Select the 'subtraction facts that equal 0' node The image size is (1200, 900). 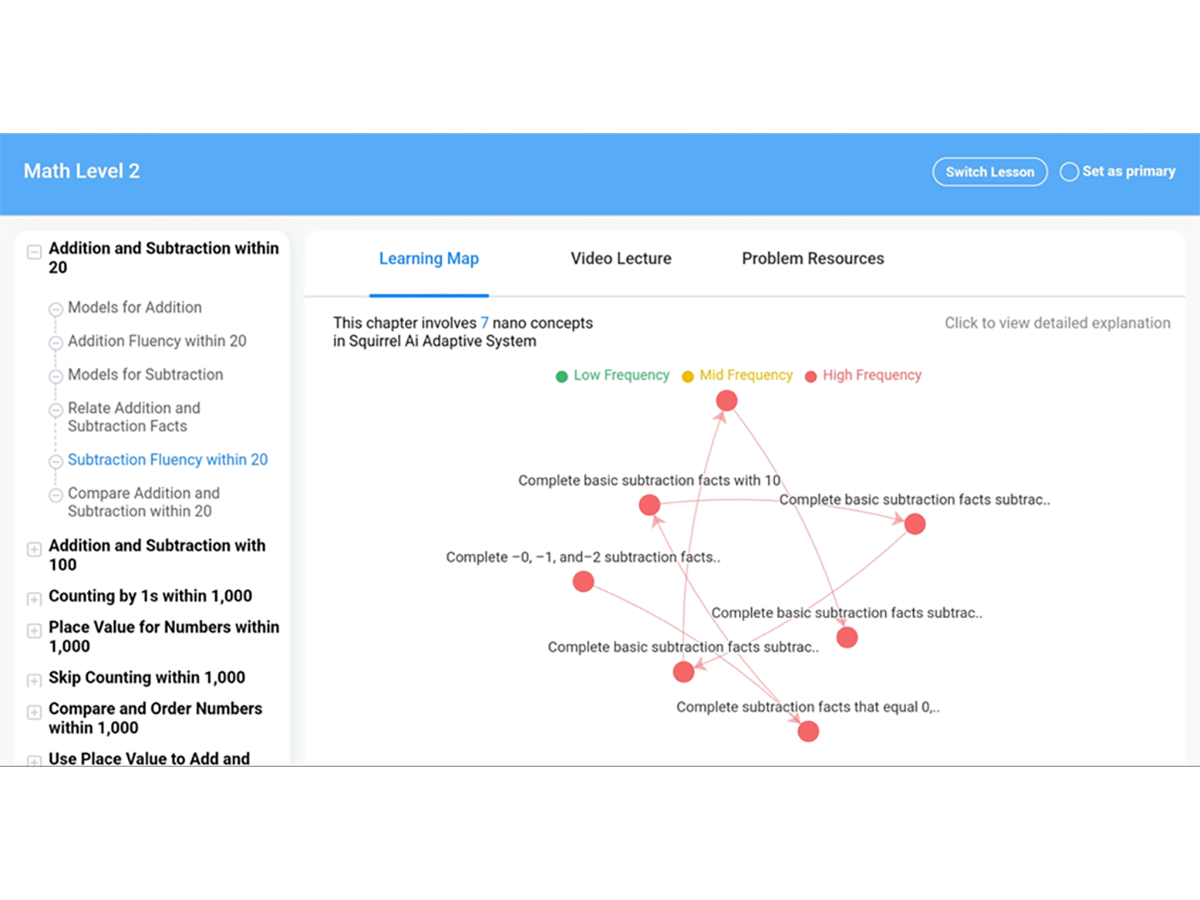808,731
